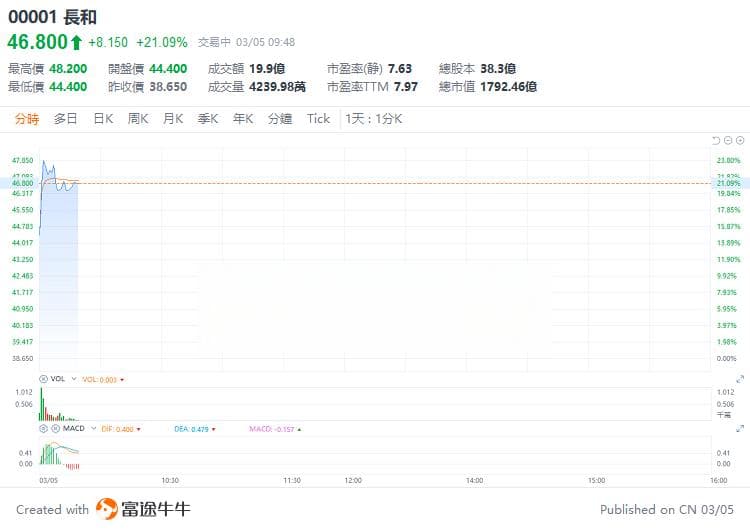Click the 23.00% right axis label
The height and width of the screenshot is (530, 750).
click(728, 161)
